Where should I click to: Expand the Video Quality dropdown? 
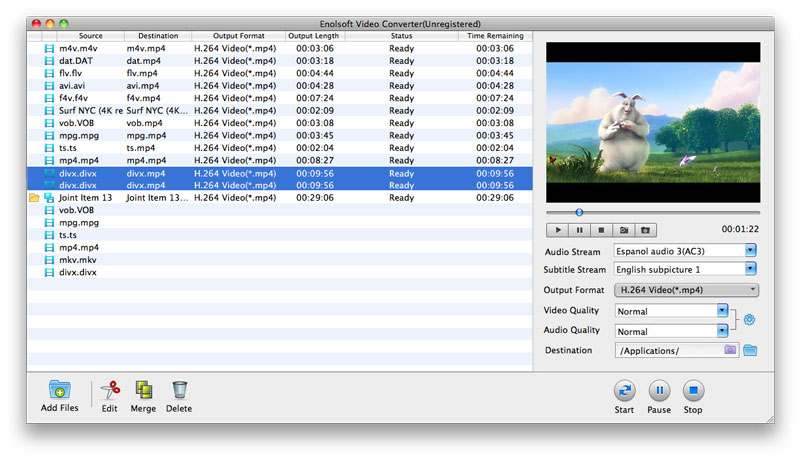tap(722, 310)
